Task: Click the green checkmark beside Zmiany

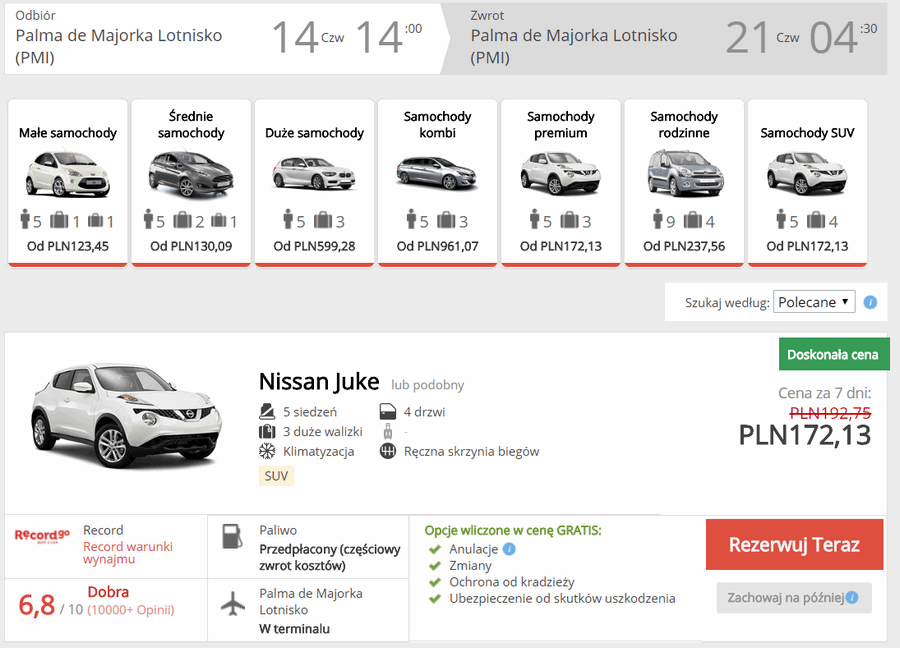Action: [x=435, y=566]
